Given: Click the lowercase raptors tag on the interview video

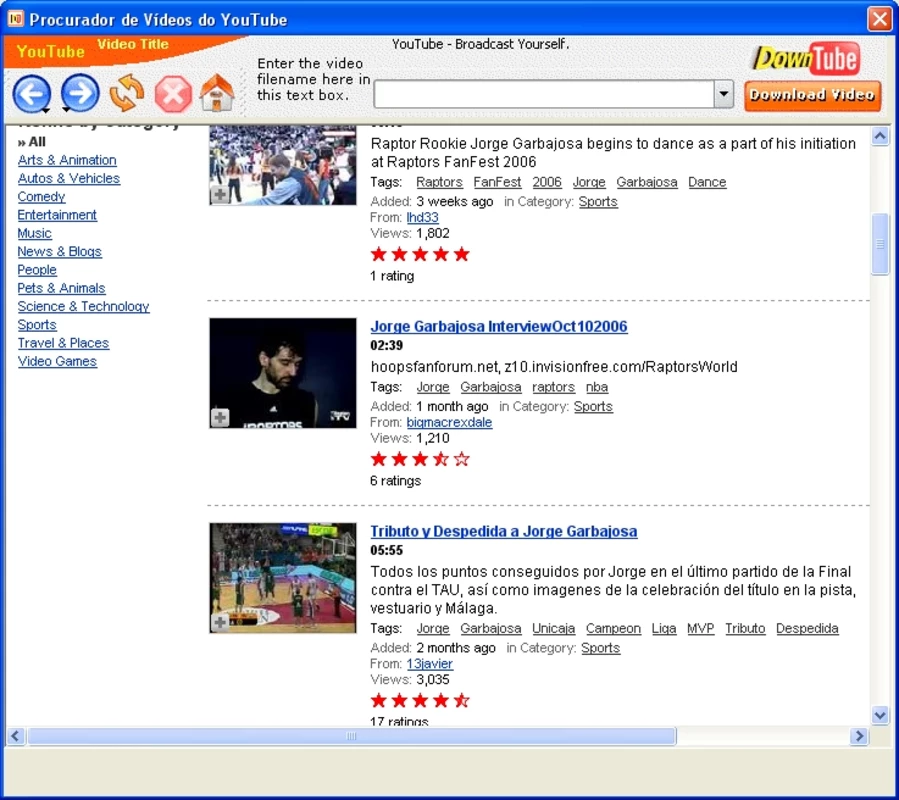Looking at the screenshot, I should pos(553,387).
